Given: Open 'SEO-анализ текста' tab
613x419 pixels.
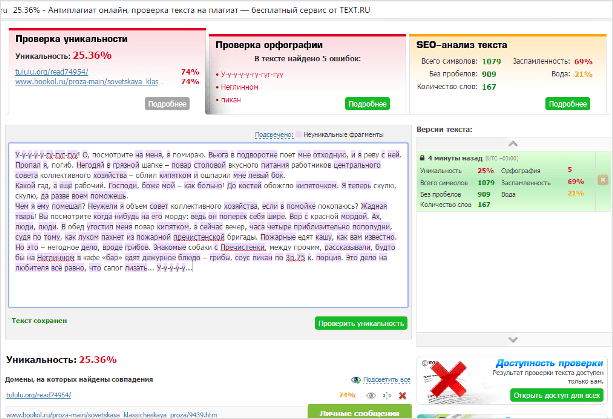Looking at the screenshot, I should [462, 45].
